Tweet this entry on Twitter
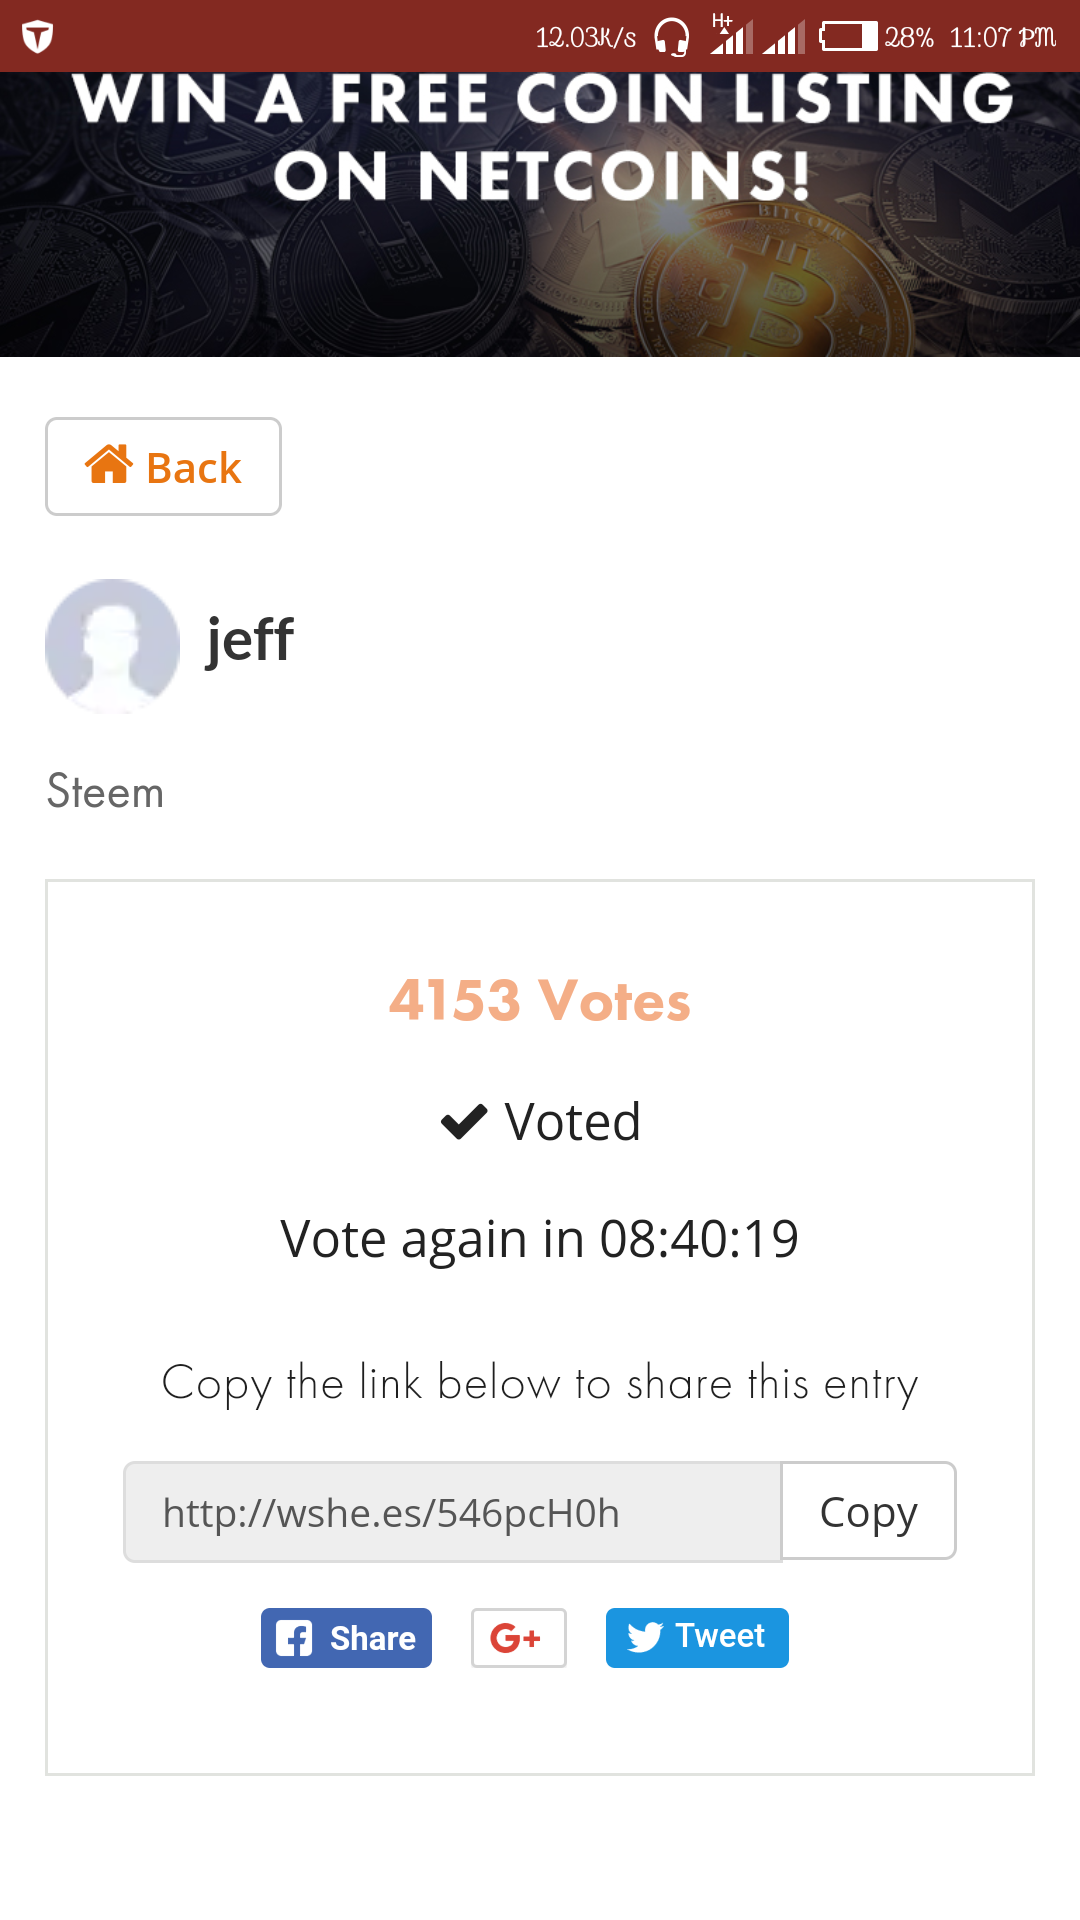Image resolution: width=1080 pixels, height=1920 pixels. pyautogui.click(x=697, y=1638)
